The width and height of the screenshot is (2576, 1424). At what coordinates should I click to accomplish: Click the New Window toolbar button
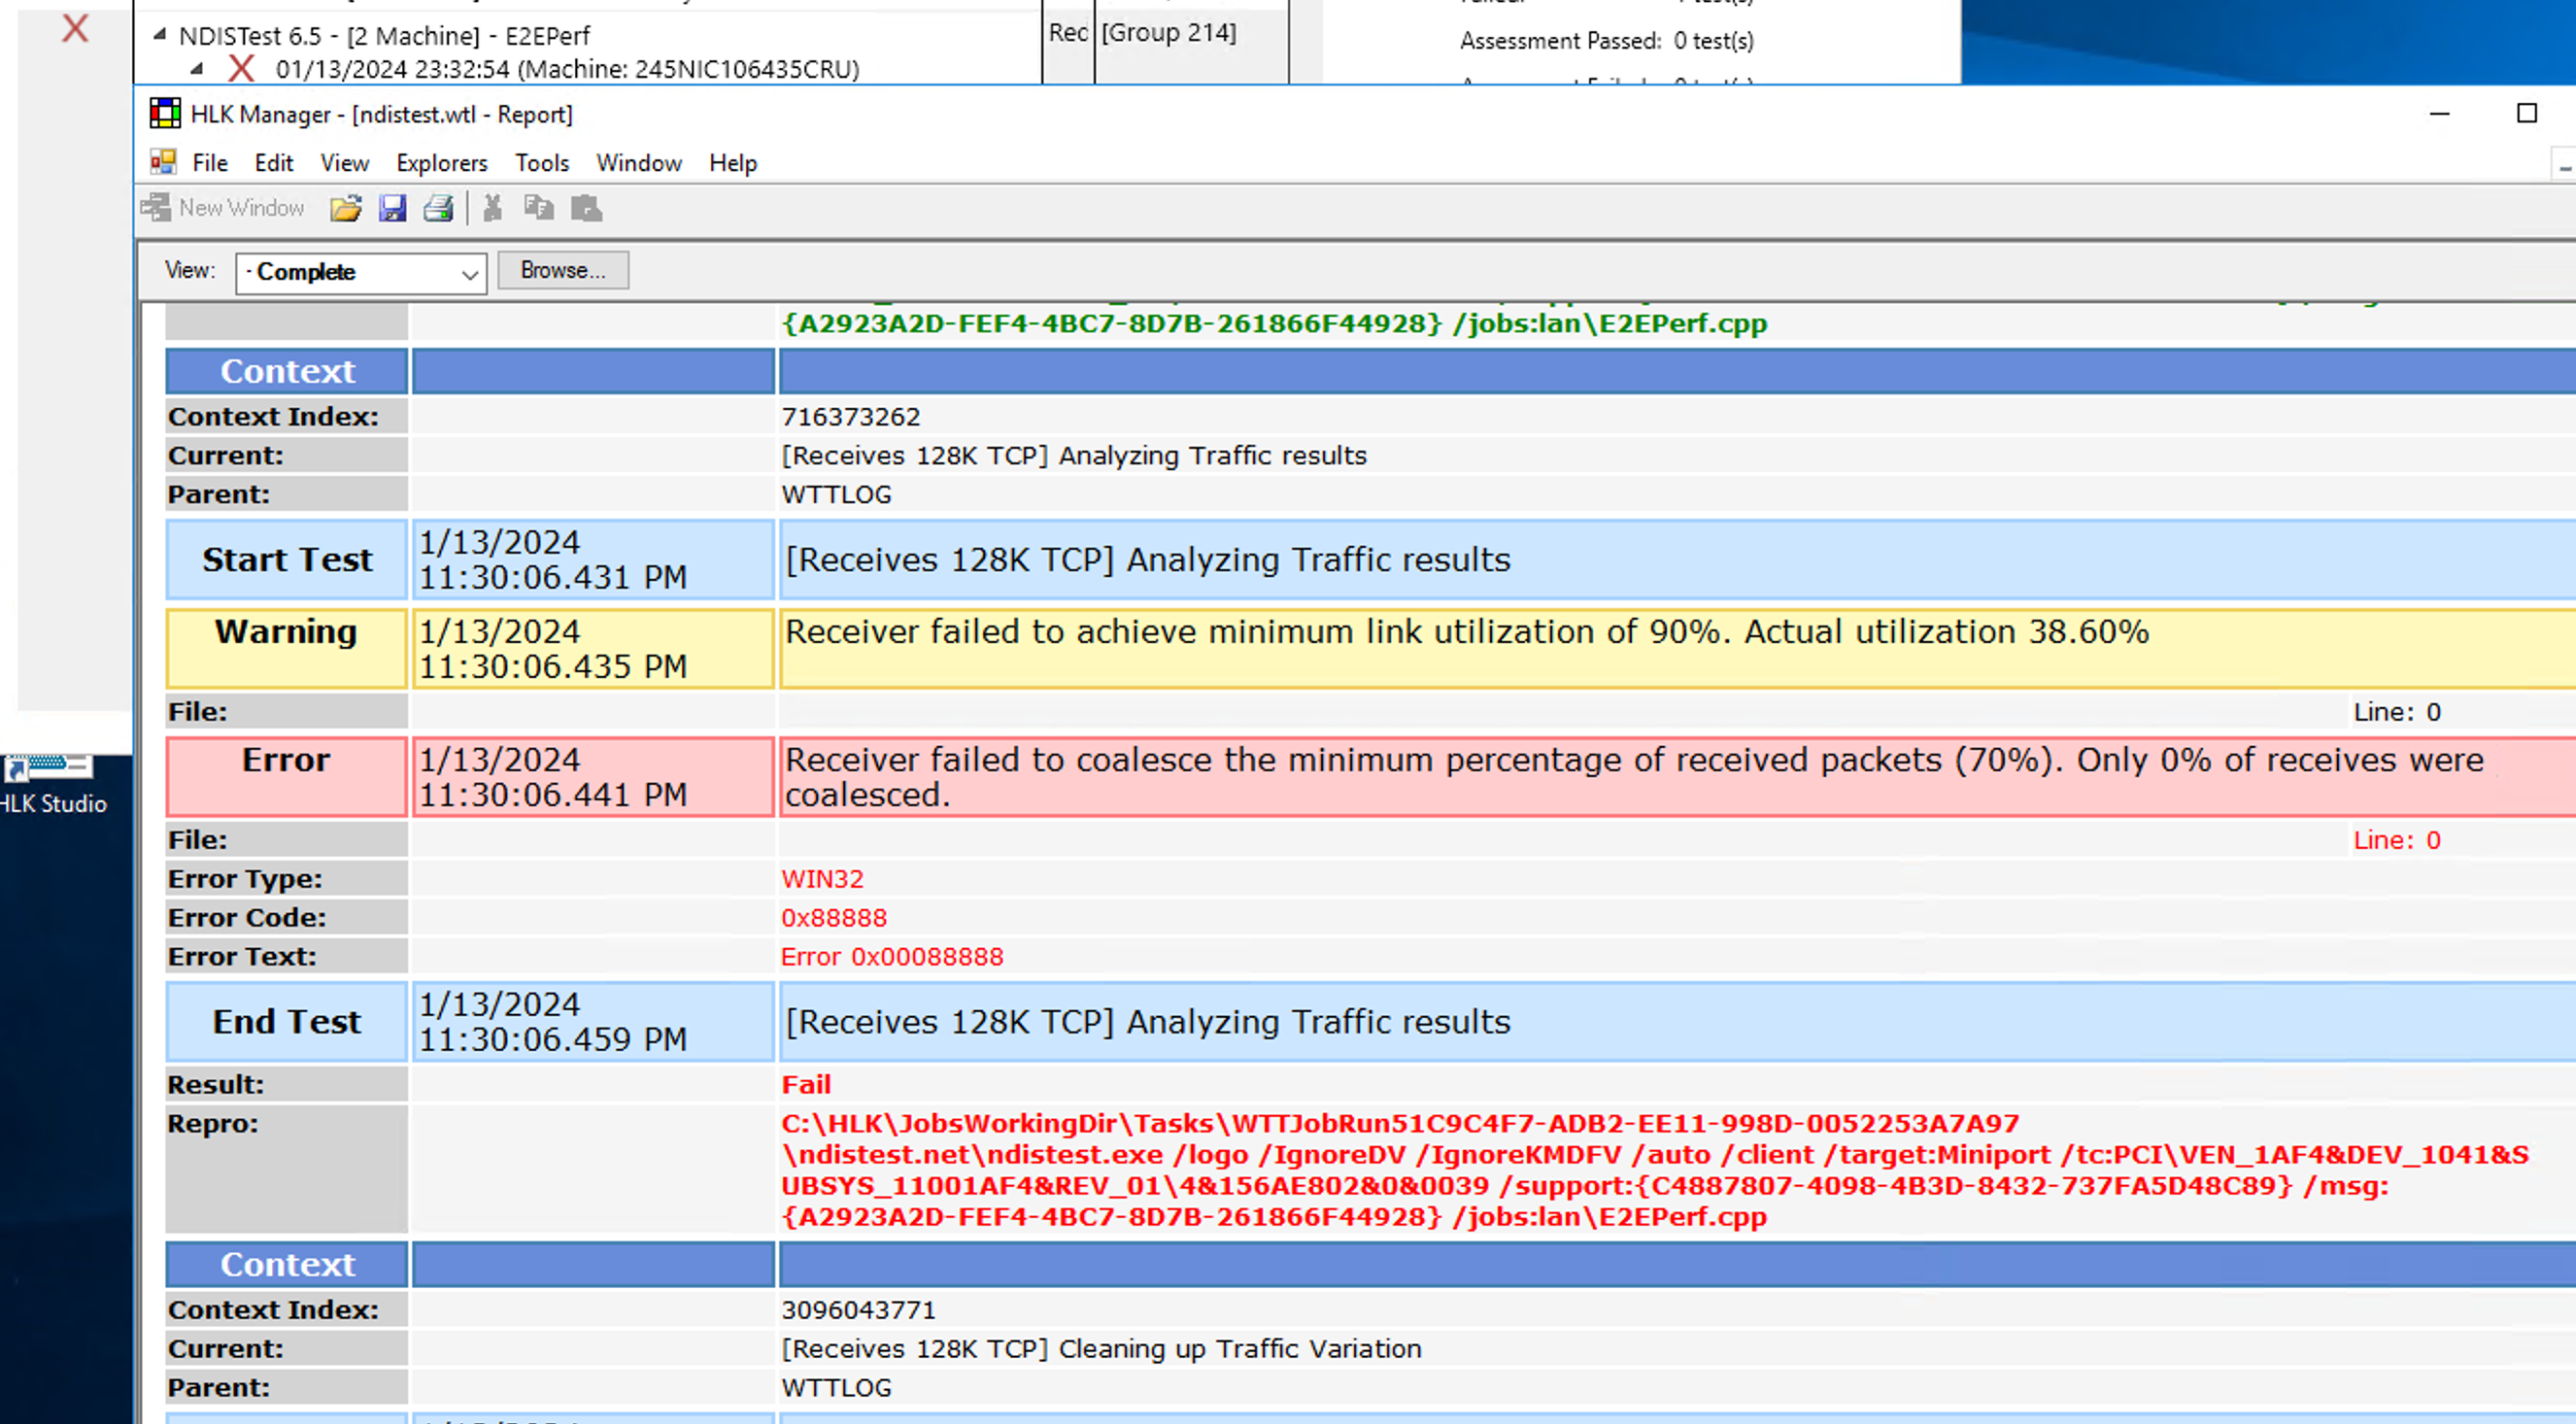(x=223, y=208)
